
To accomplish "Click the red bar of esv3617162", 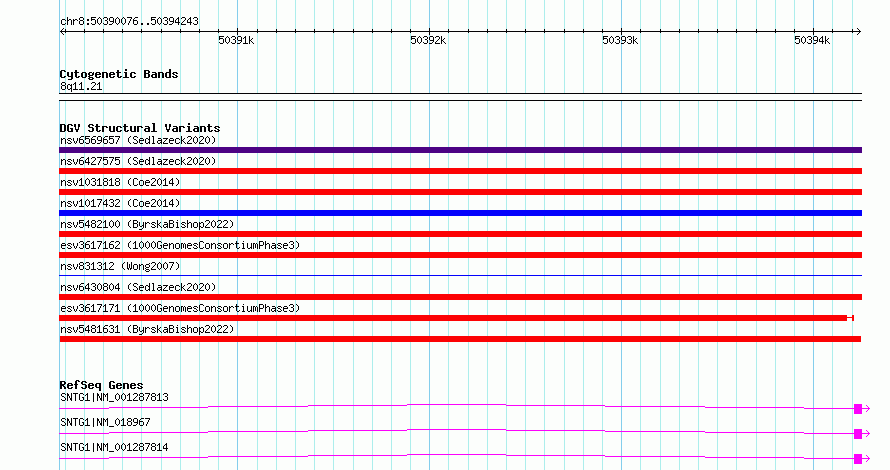I will click(460, 255).
